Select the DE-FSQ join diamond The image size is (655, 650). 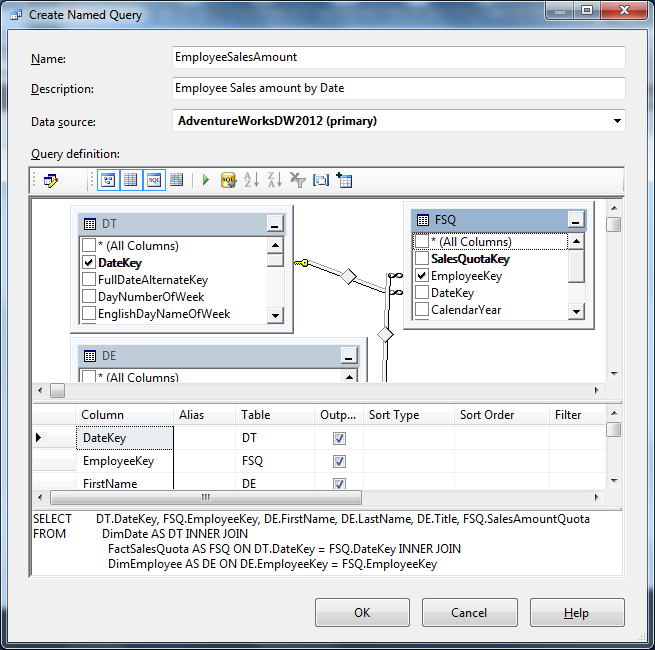(x=385, y=335)
